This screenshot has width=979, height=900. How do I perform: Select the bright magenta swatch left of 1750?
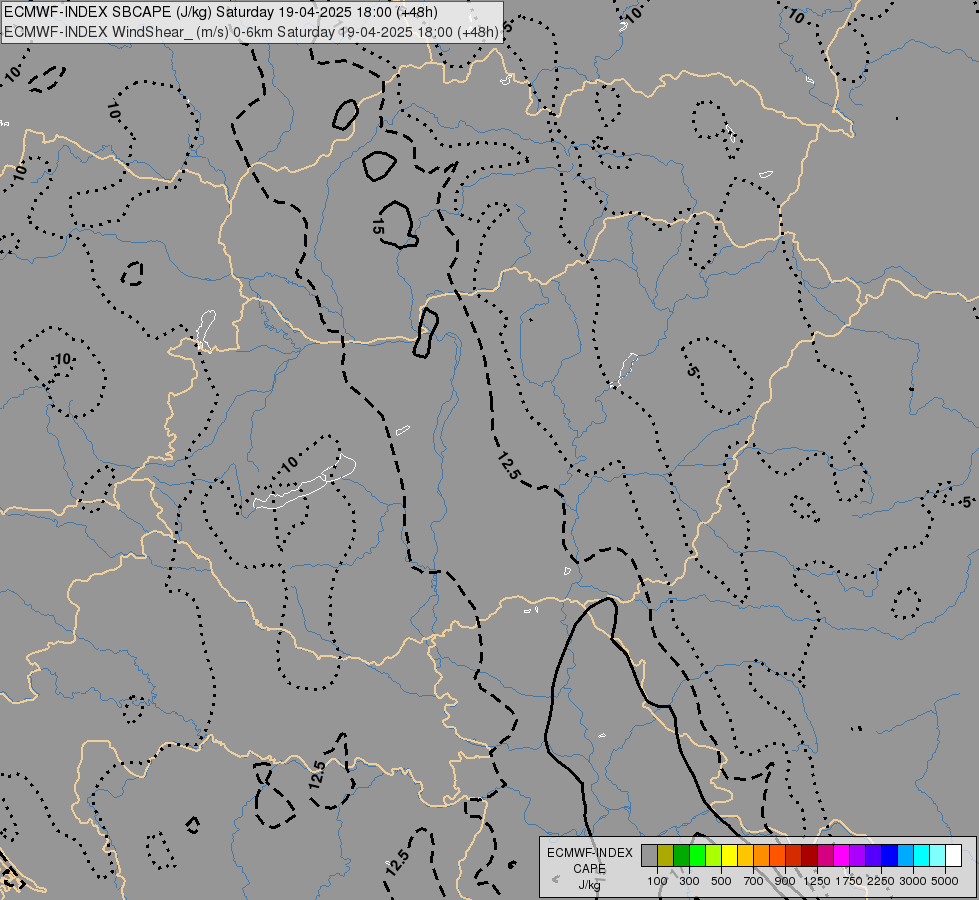[842, 855]
